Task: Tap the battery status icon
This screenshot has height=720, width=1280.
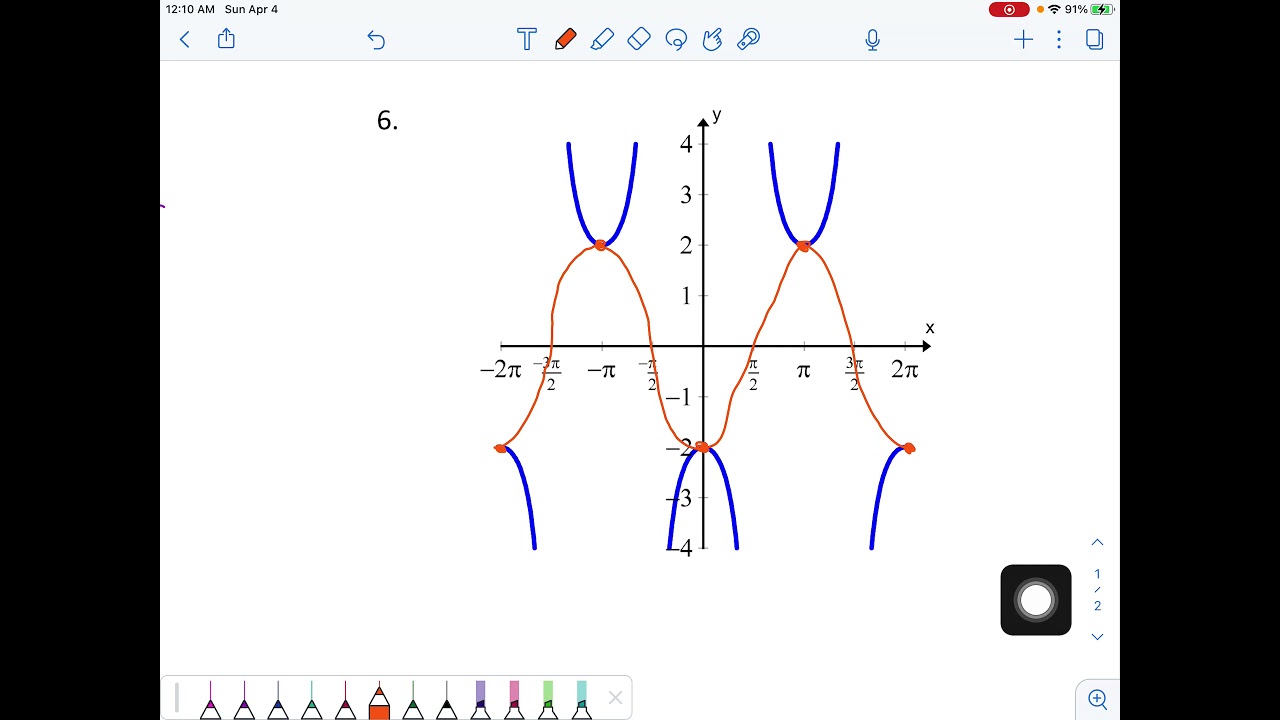Action: point(1102,9)
